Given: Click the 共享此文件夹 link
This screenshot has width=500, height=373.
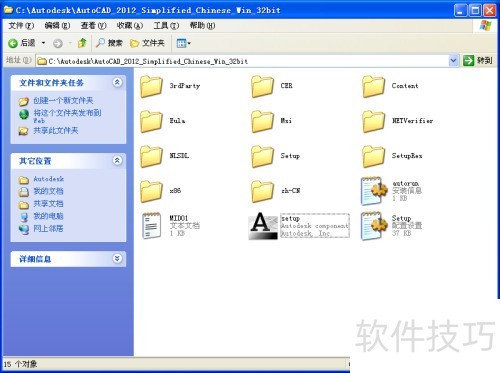Looking at the screenshot, I should click(56, 131).
